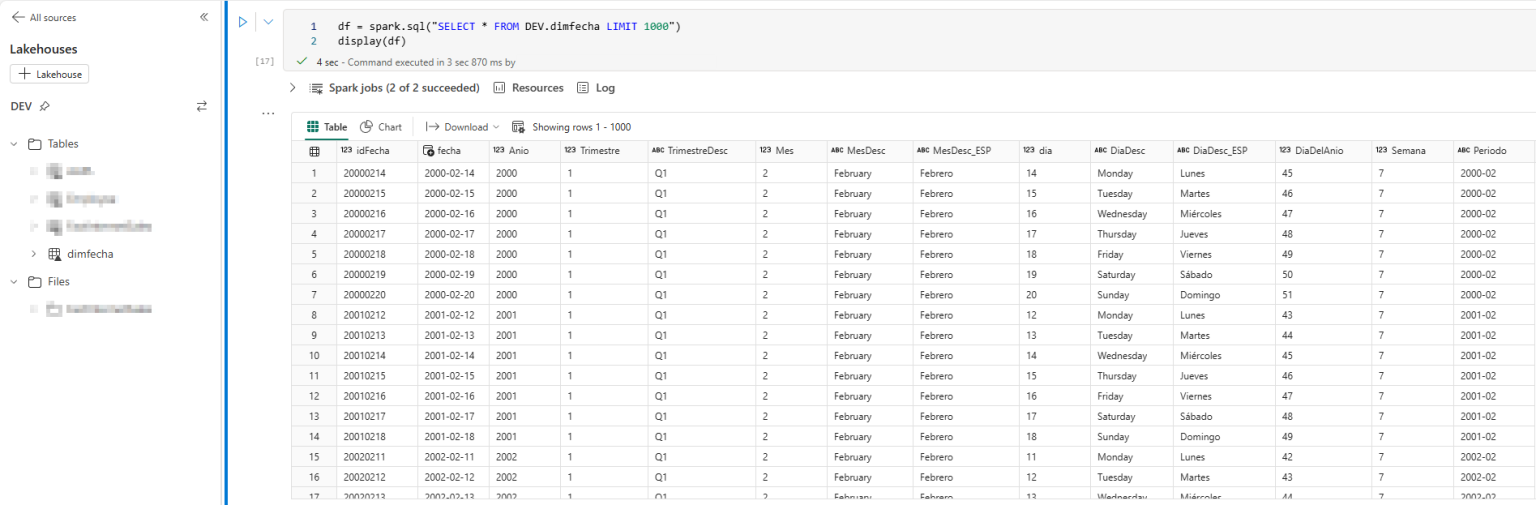Click the fecha column header
Image resolution: width=1536 pixels, height=505 pixels.
tap(454, 151)
